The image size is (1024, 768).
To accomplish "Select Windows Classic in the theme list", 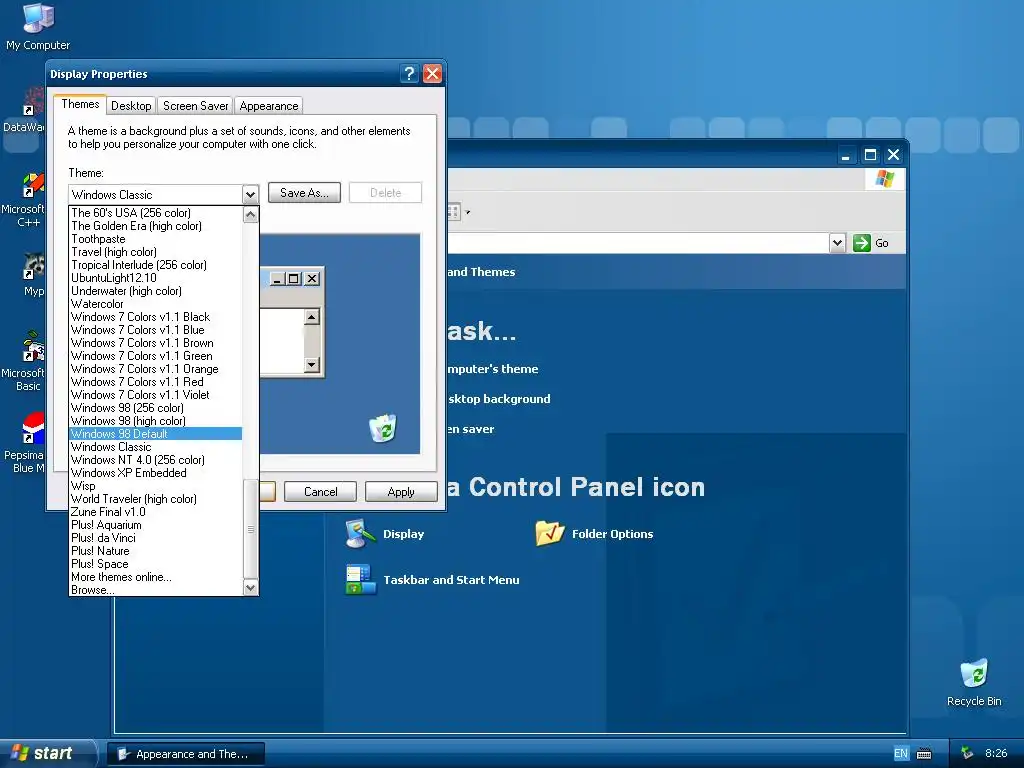I will coord(155,447).
